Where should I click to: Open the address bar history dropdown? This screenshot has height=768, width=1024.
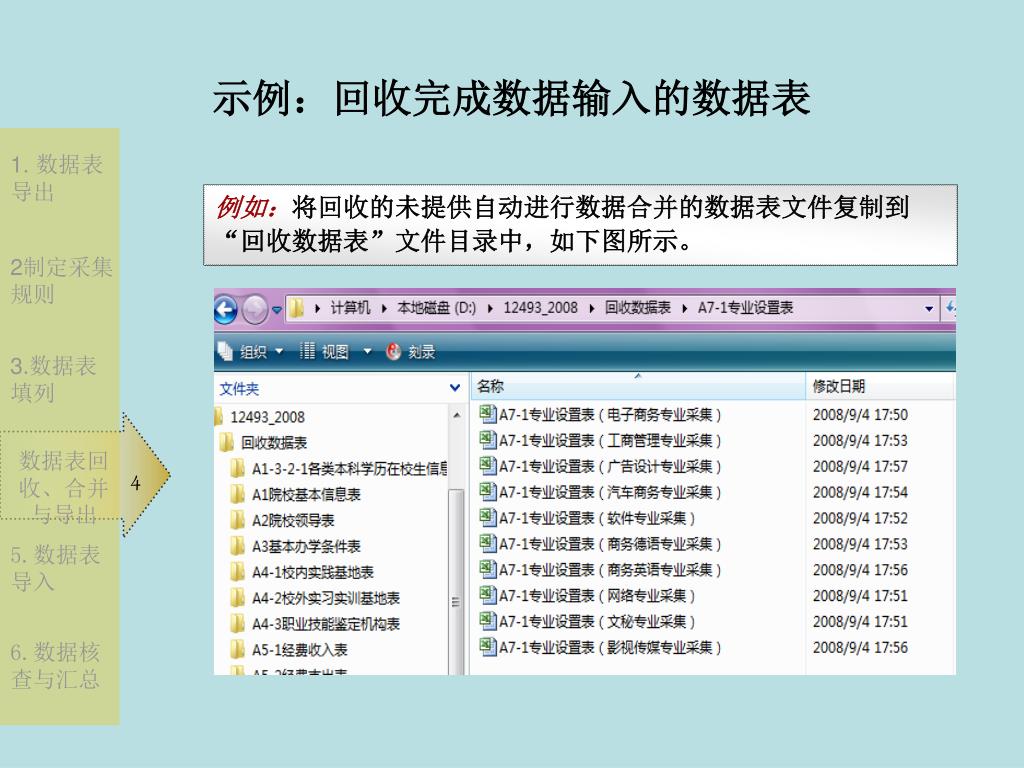pyautogui.click(x=929, y=309)
